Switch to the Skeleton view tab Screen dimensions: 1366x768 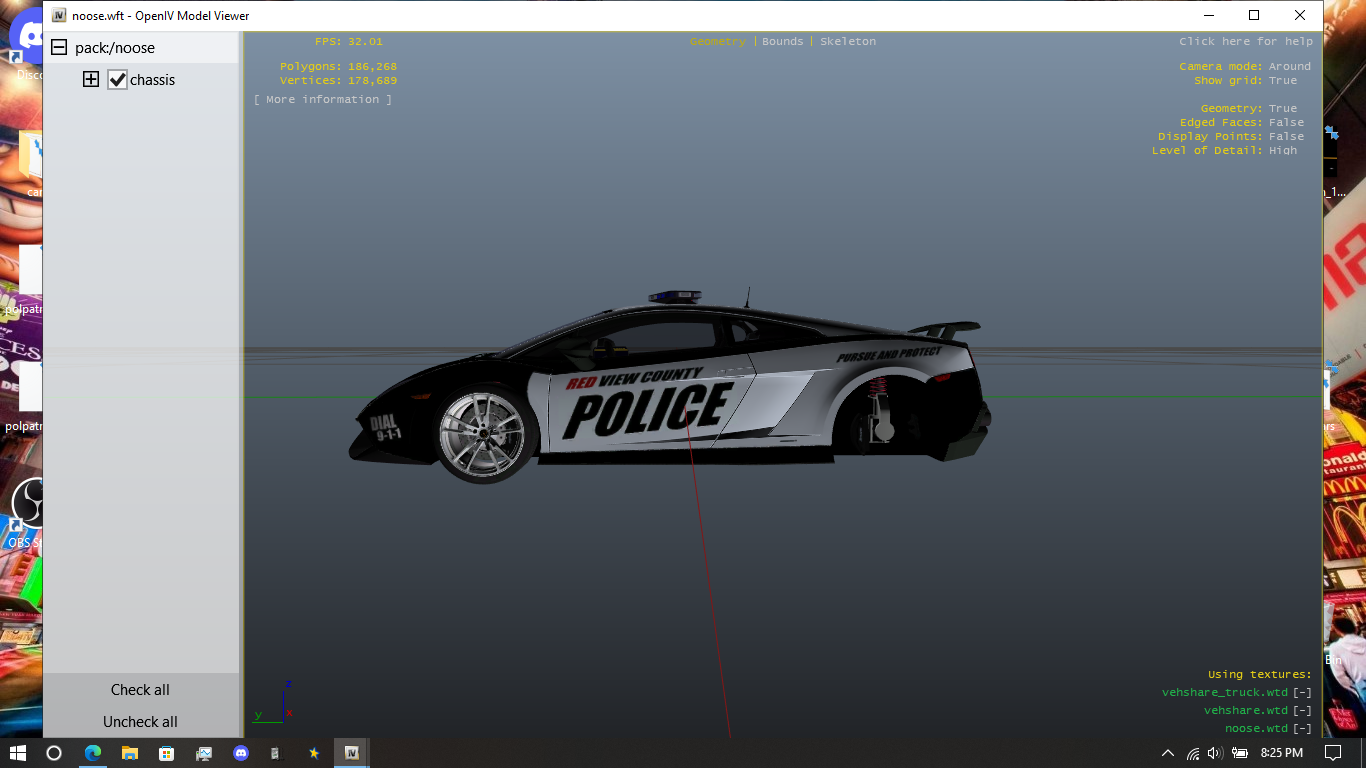tap(847, 42)
